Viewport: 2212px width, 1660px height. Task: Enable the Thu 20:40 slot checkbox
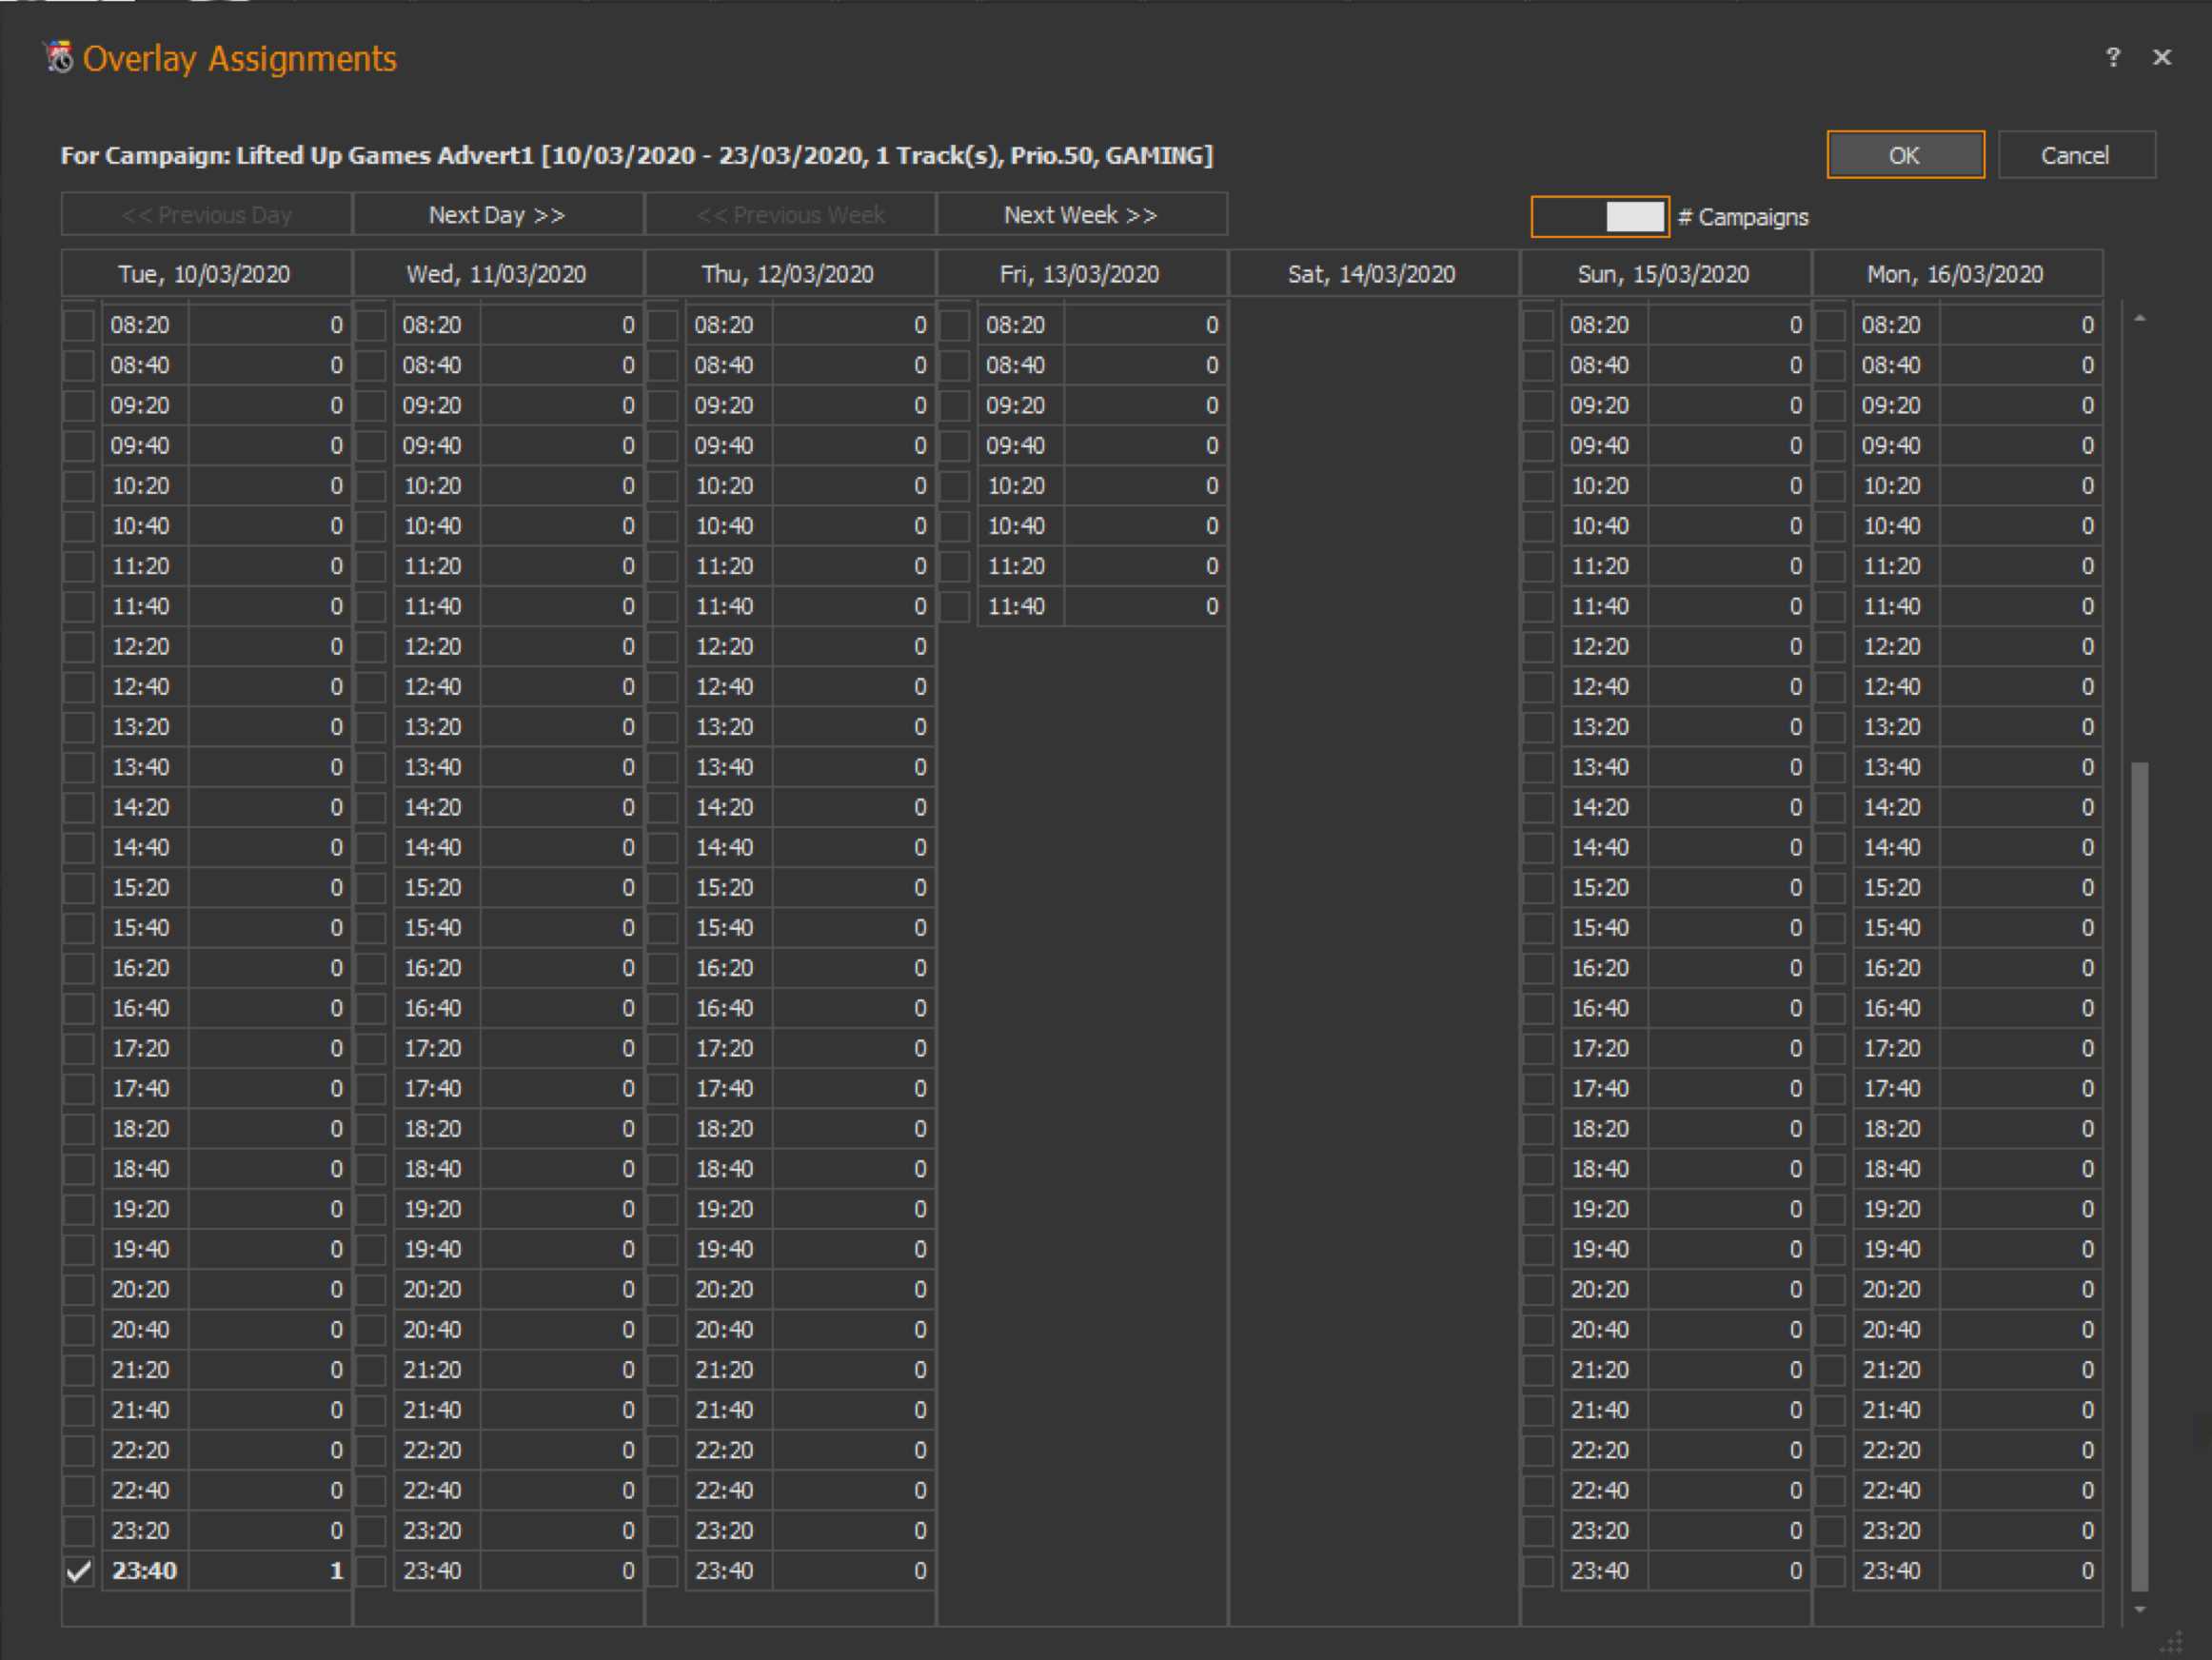[663, 1330]
